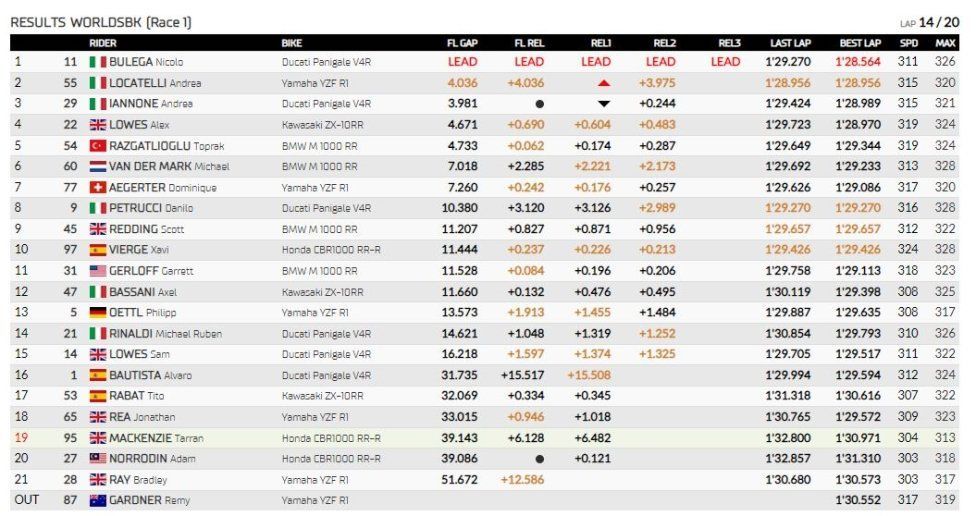Image resolution: width=976 pixels, height=516 pixels.
Task: Click the Spanish flag beside RABAT
Action: tap(98, 396)
